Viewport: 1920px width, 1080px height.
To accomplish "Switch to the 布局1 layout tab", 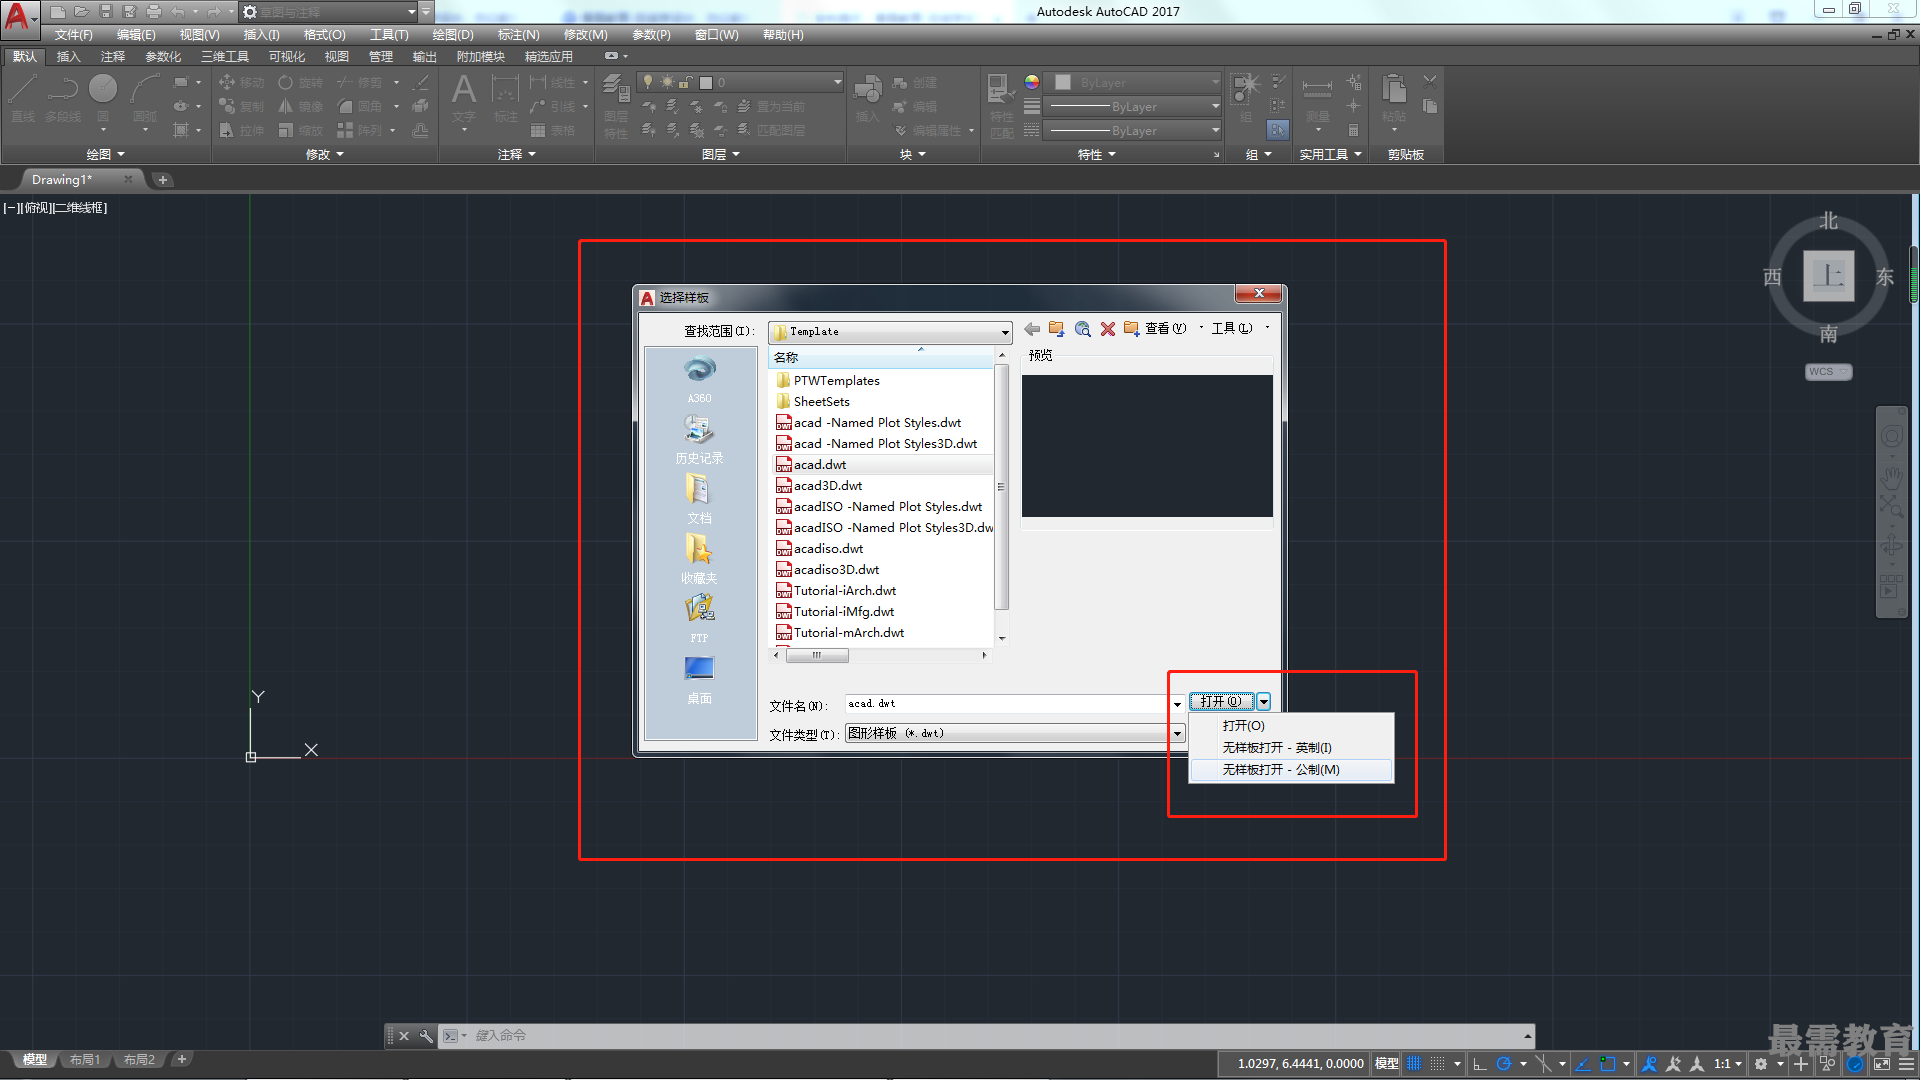I will (85, 1060).
